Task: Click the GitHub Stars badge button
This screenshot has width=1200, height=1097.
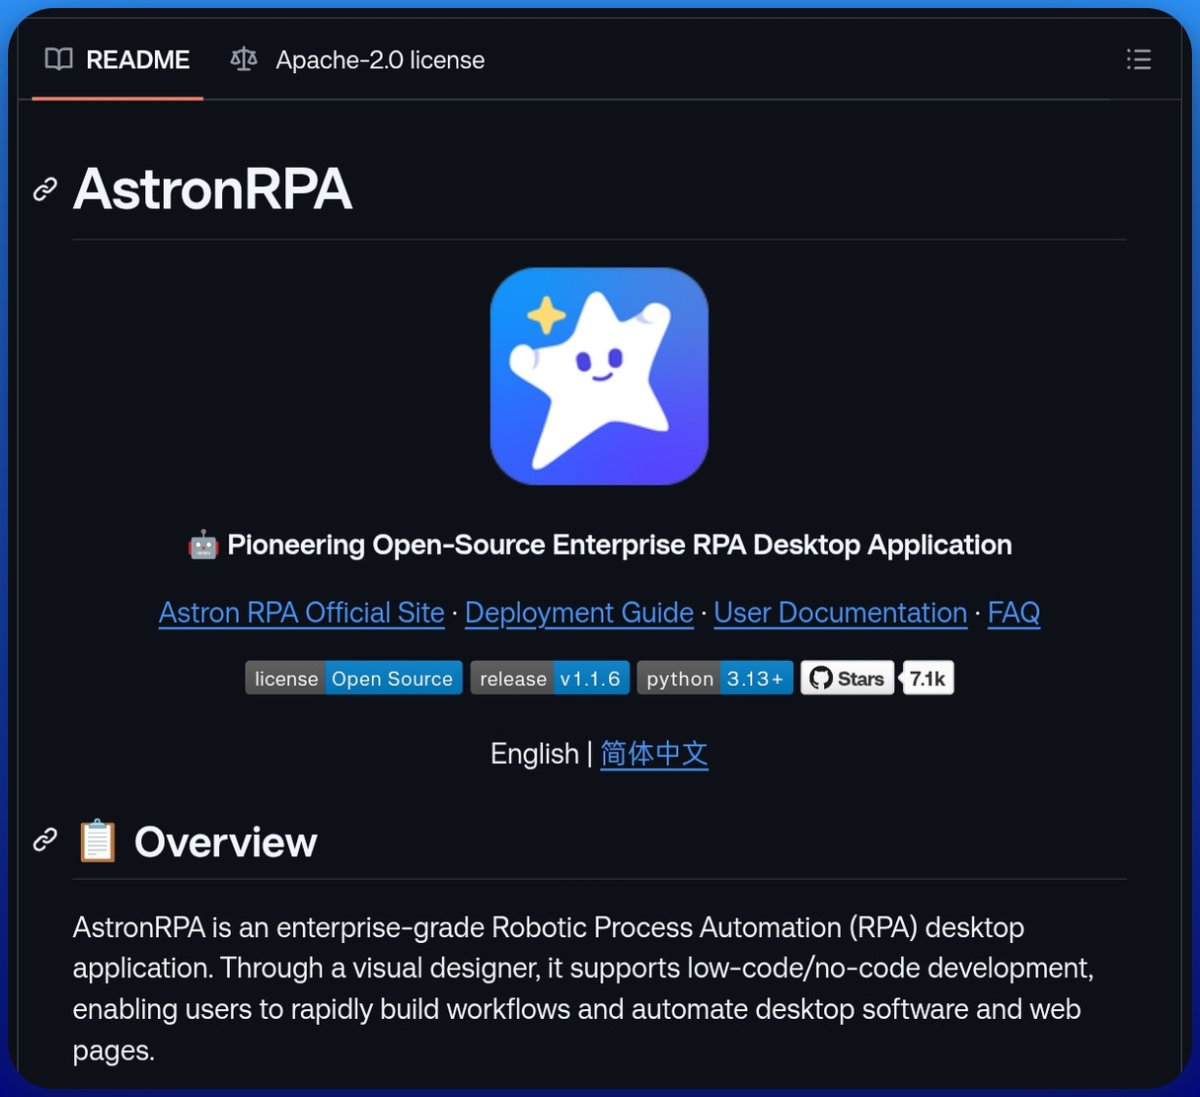Action: (847, 678)
